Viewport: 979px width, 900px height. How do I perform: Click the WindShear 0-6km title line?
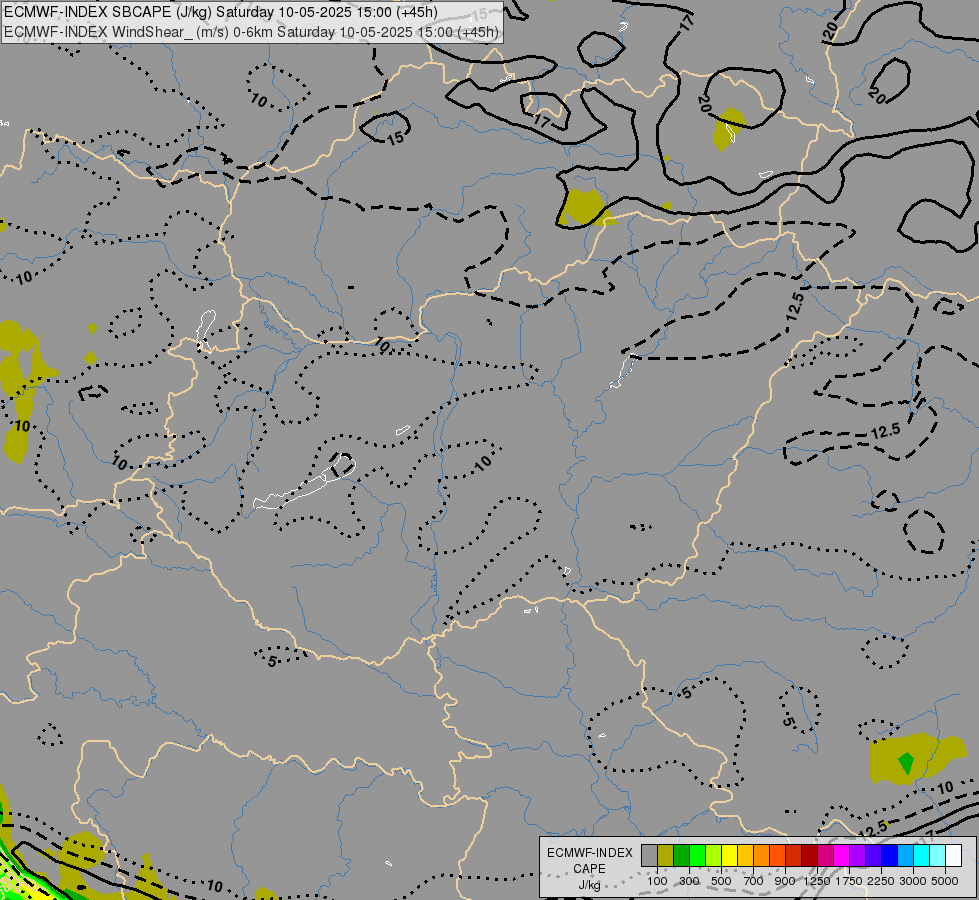pyautogui.click(x=251, y=32)
